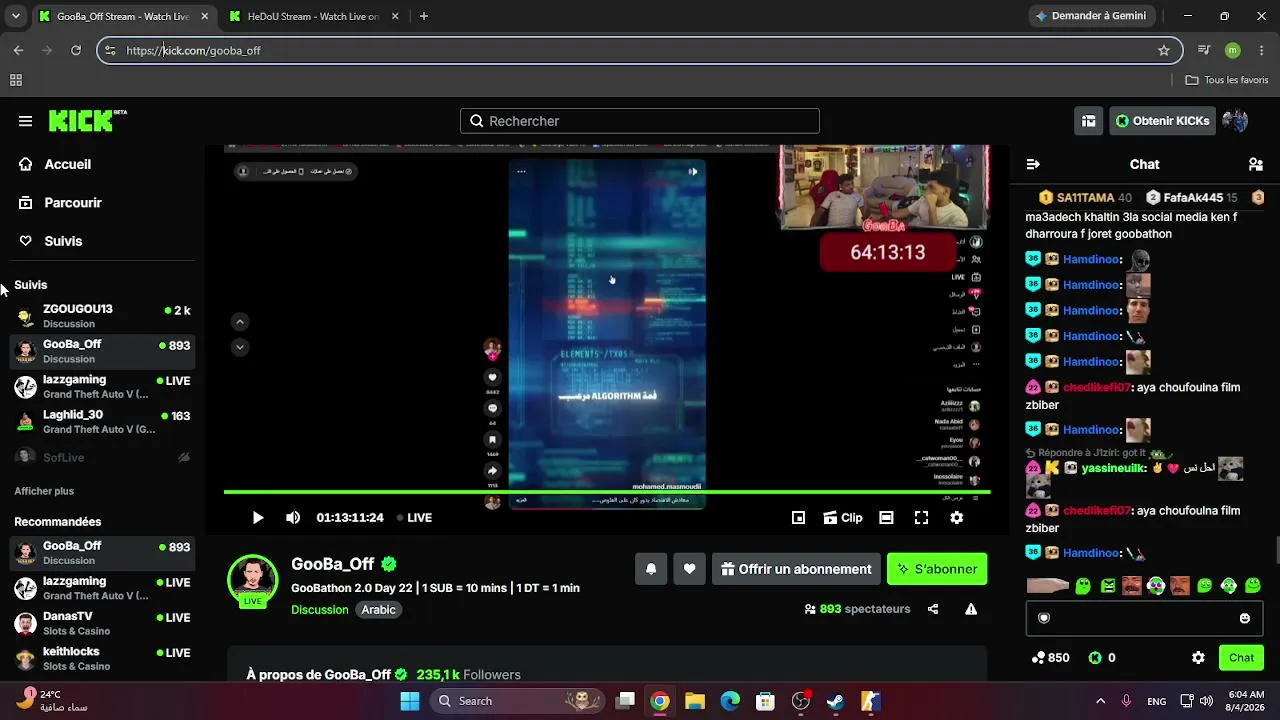Click the Arabic language tag
Screen dimensions: 1280x720
pyautogui.click(x=379, y=610)
